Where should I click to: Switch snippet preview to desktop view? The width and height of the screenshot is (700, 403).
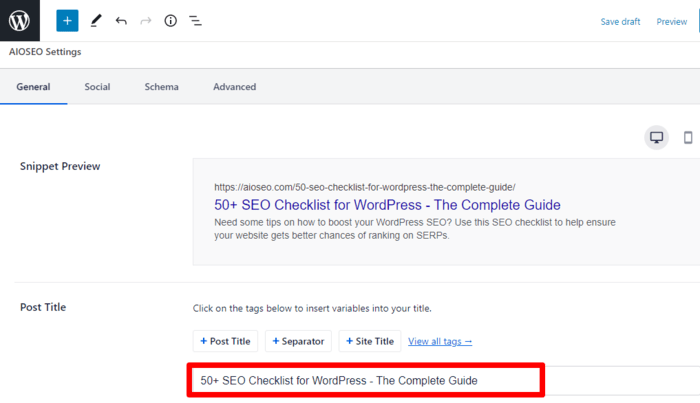656,137
